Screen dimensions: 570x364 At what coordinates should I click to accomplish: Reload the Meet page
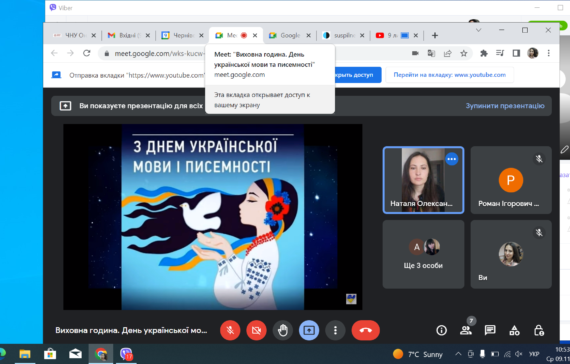click(87, 53)
